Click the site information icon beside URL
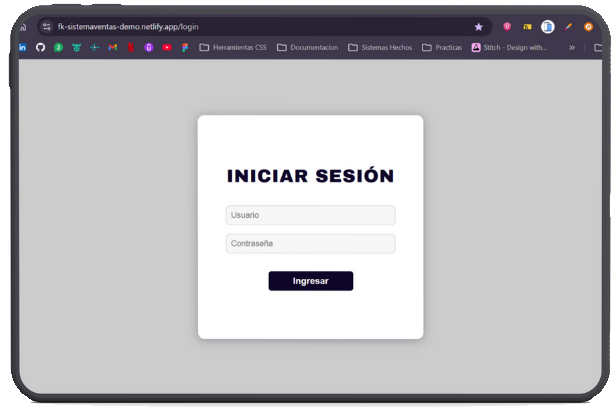614x409 pixels. [x=46, y=27]
